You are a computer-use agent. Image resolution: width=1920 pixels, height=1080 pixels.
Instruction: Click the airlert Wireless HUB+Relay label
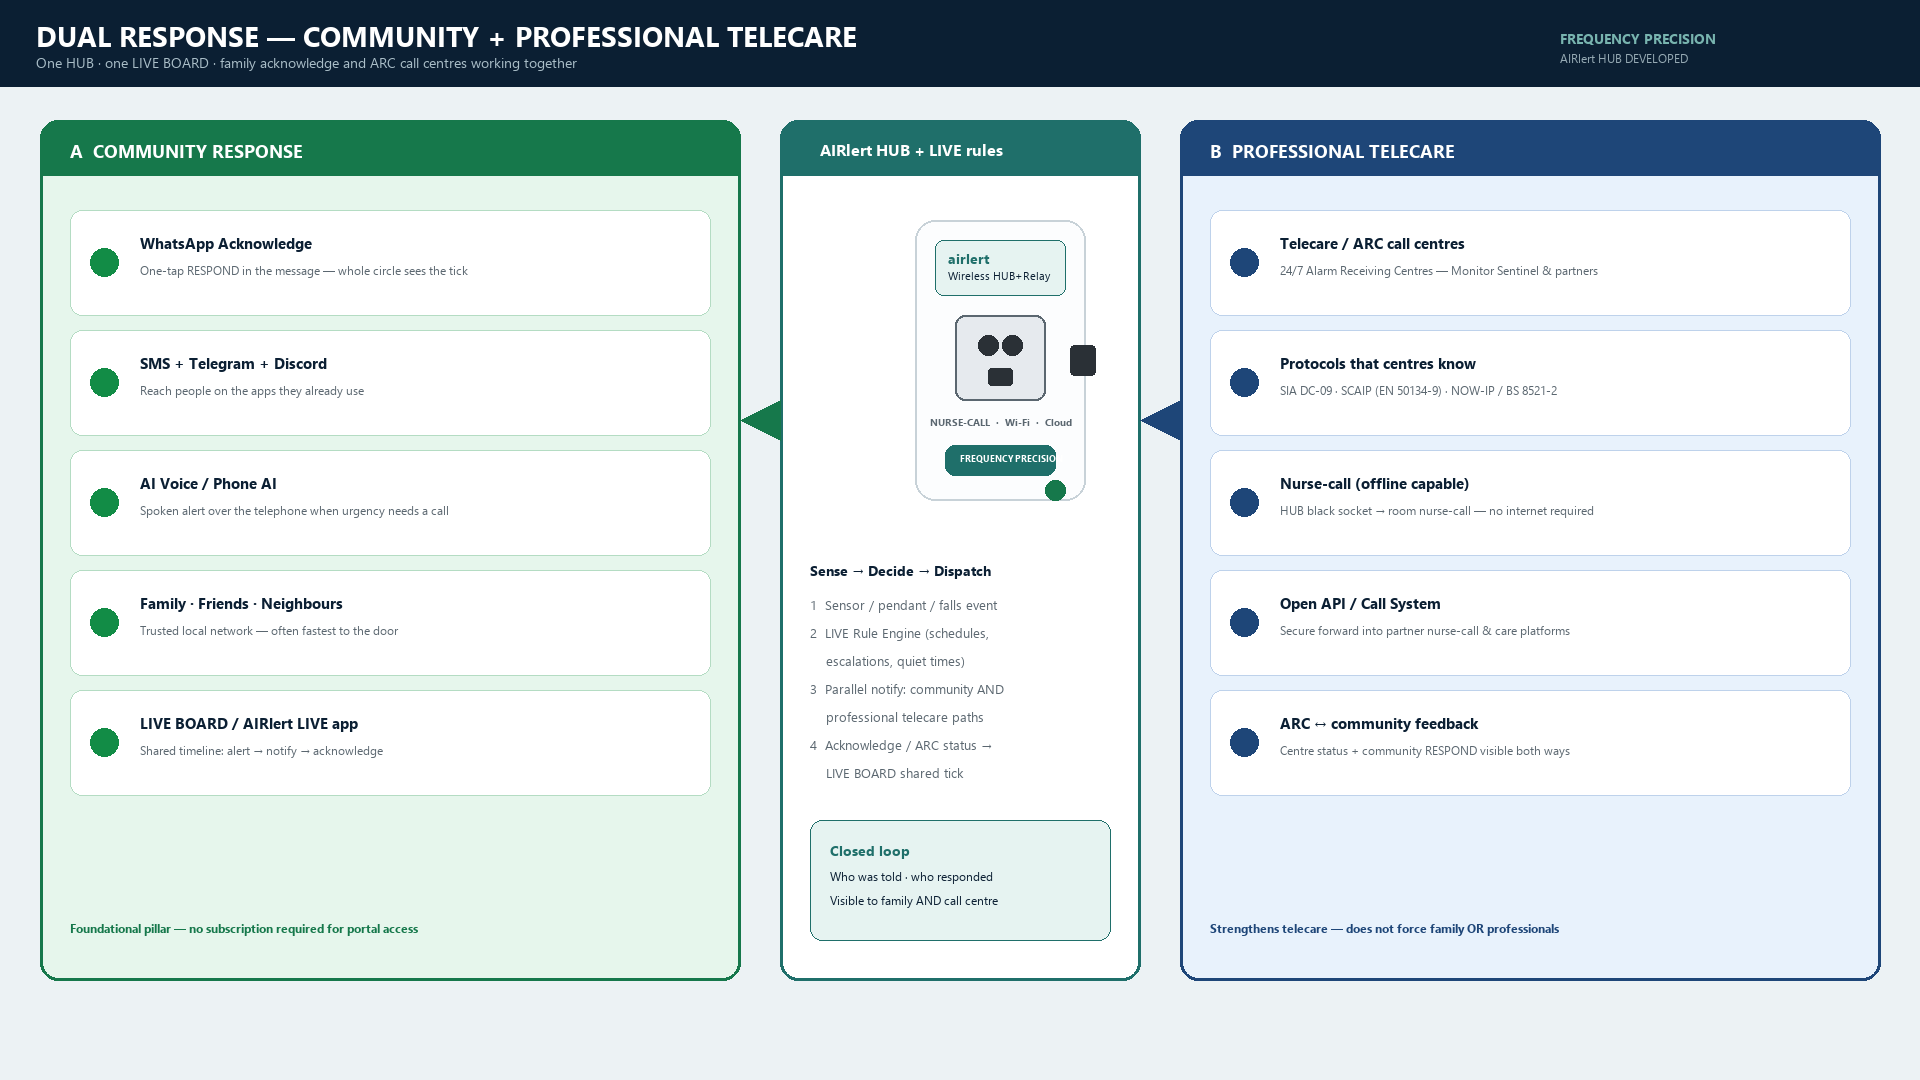(x=1000, y=268)
